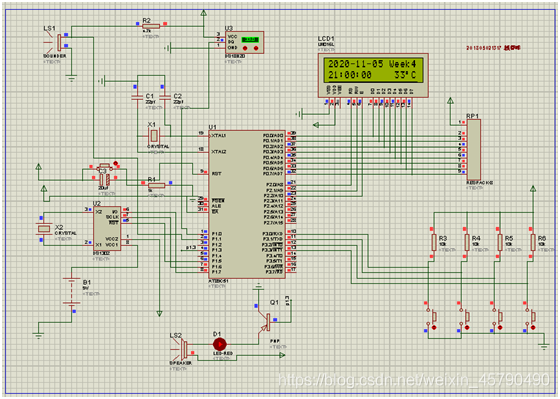Click the push button under R6
The image size is (560, 399).
pos(530,317)
